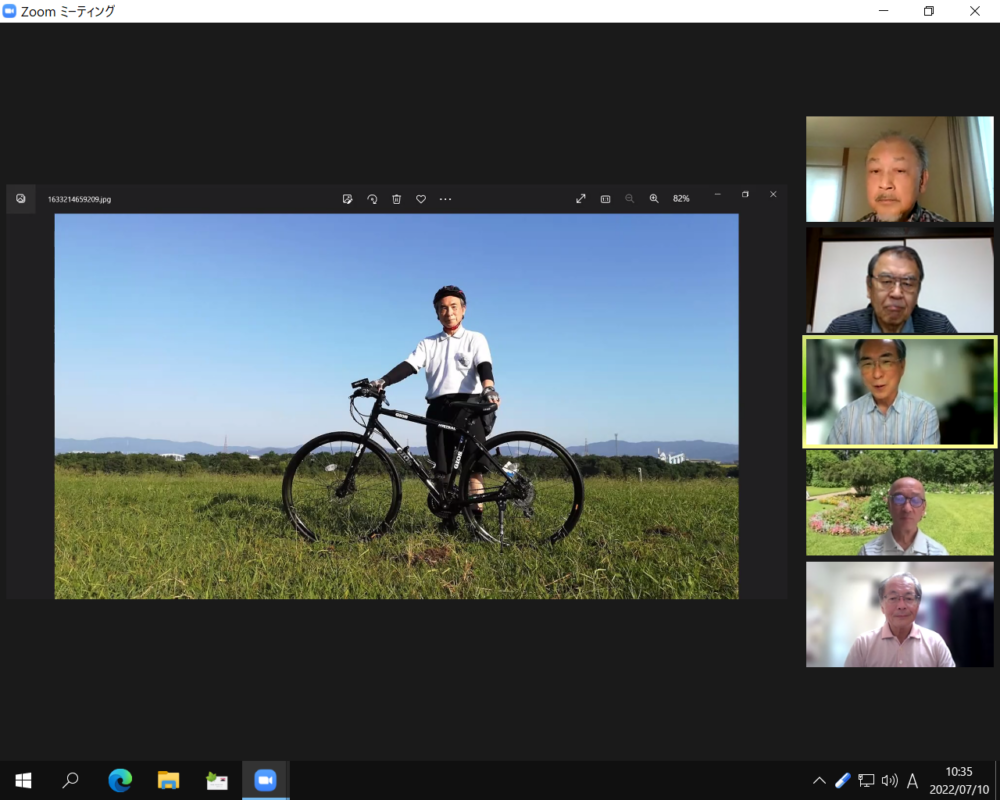Open the volume control in system tray
1000x800 pixels.
tap(889, 780)
